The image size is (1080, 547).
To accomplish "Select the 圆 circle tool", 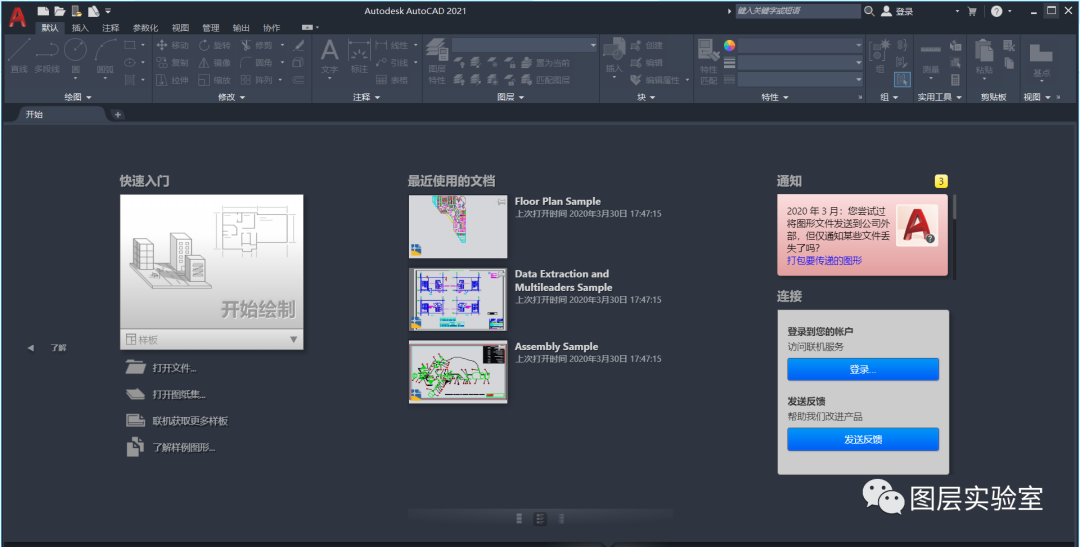I will click(75, 56).
